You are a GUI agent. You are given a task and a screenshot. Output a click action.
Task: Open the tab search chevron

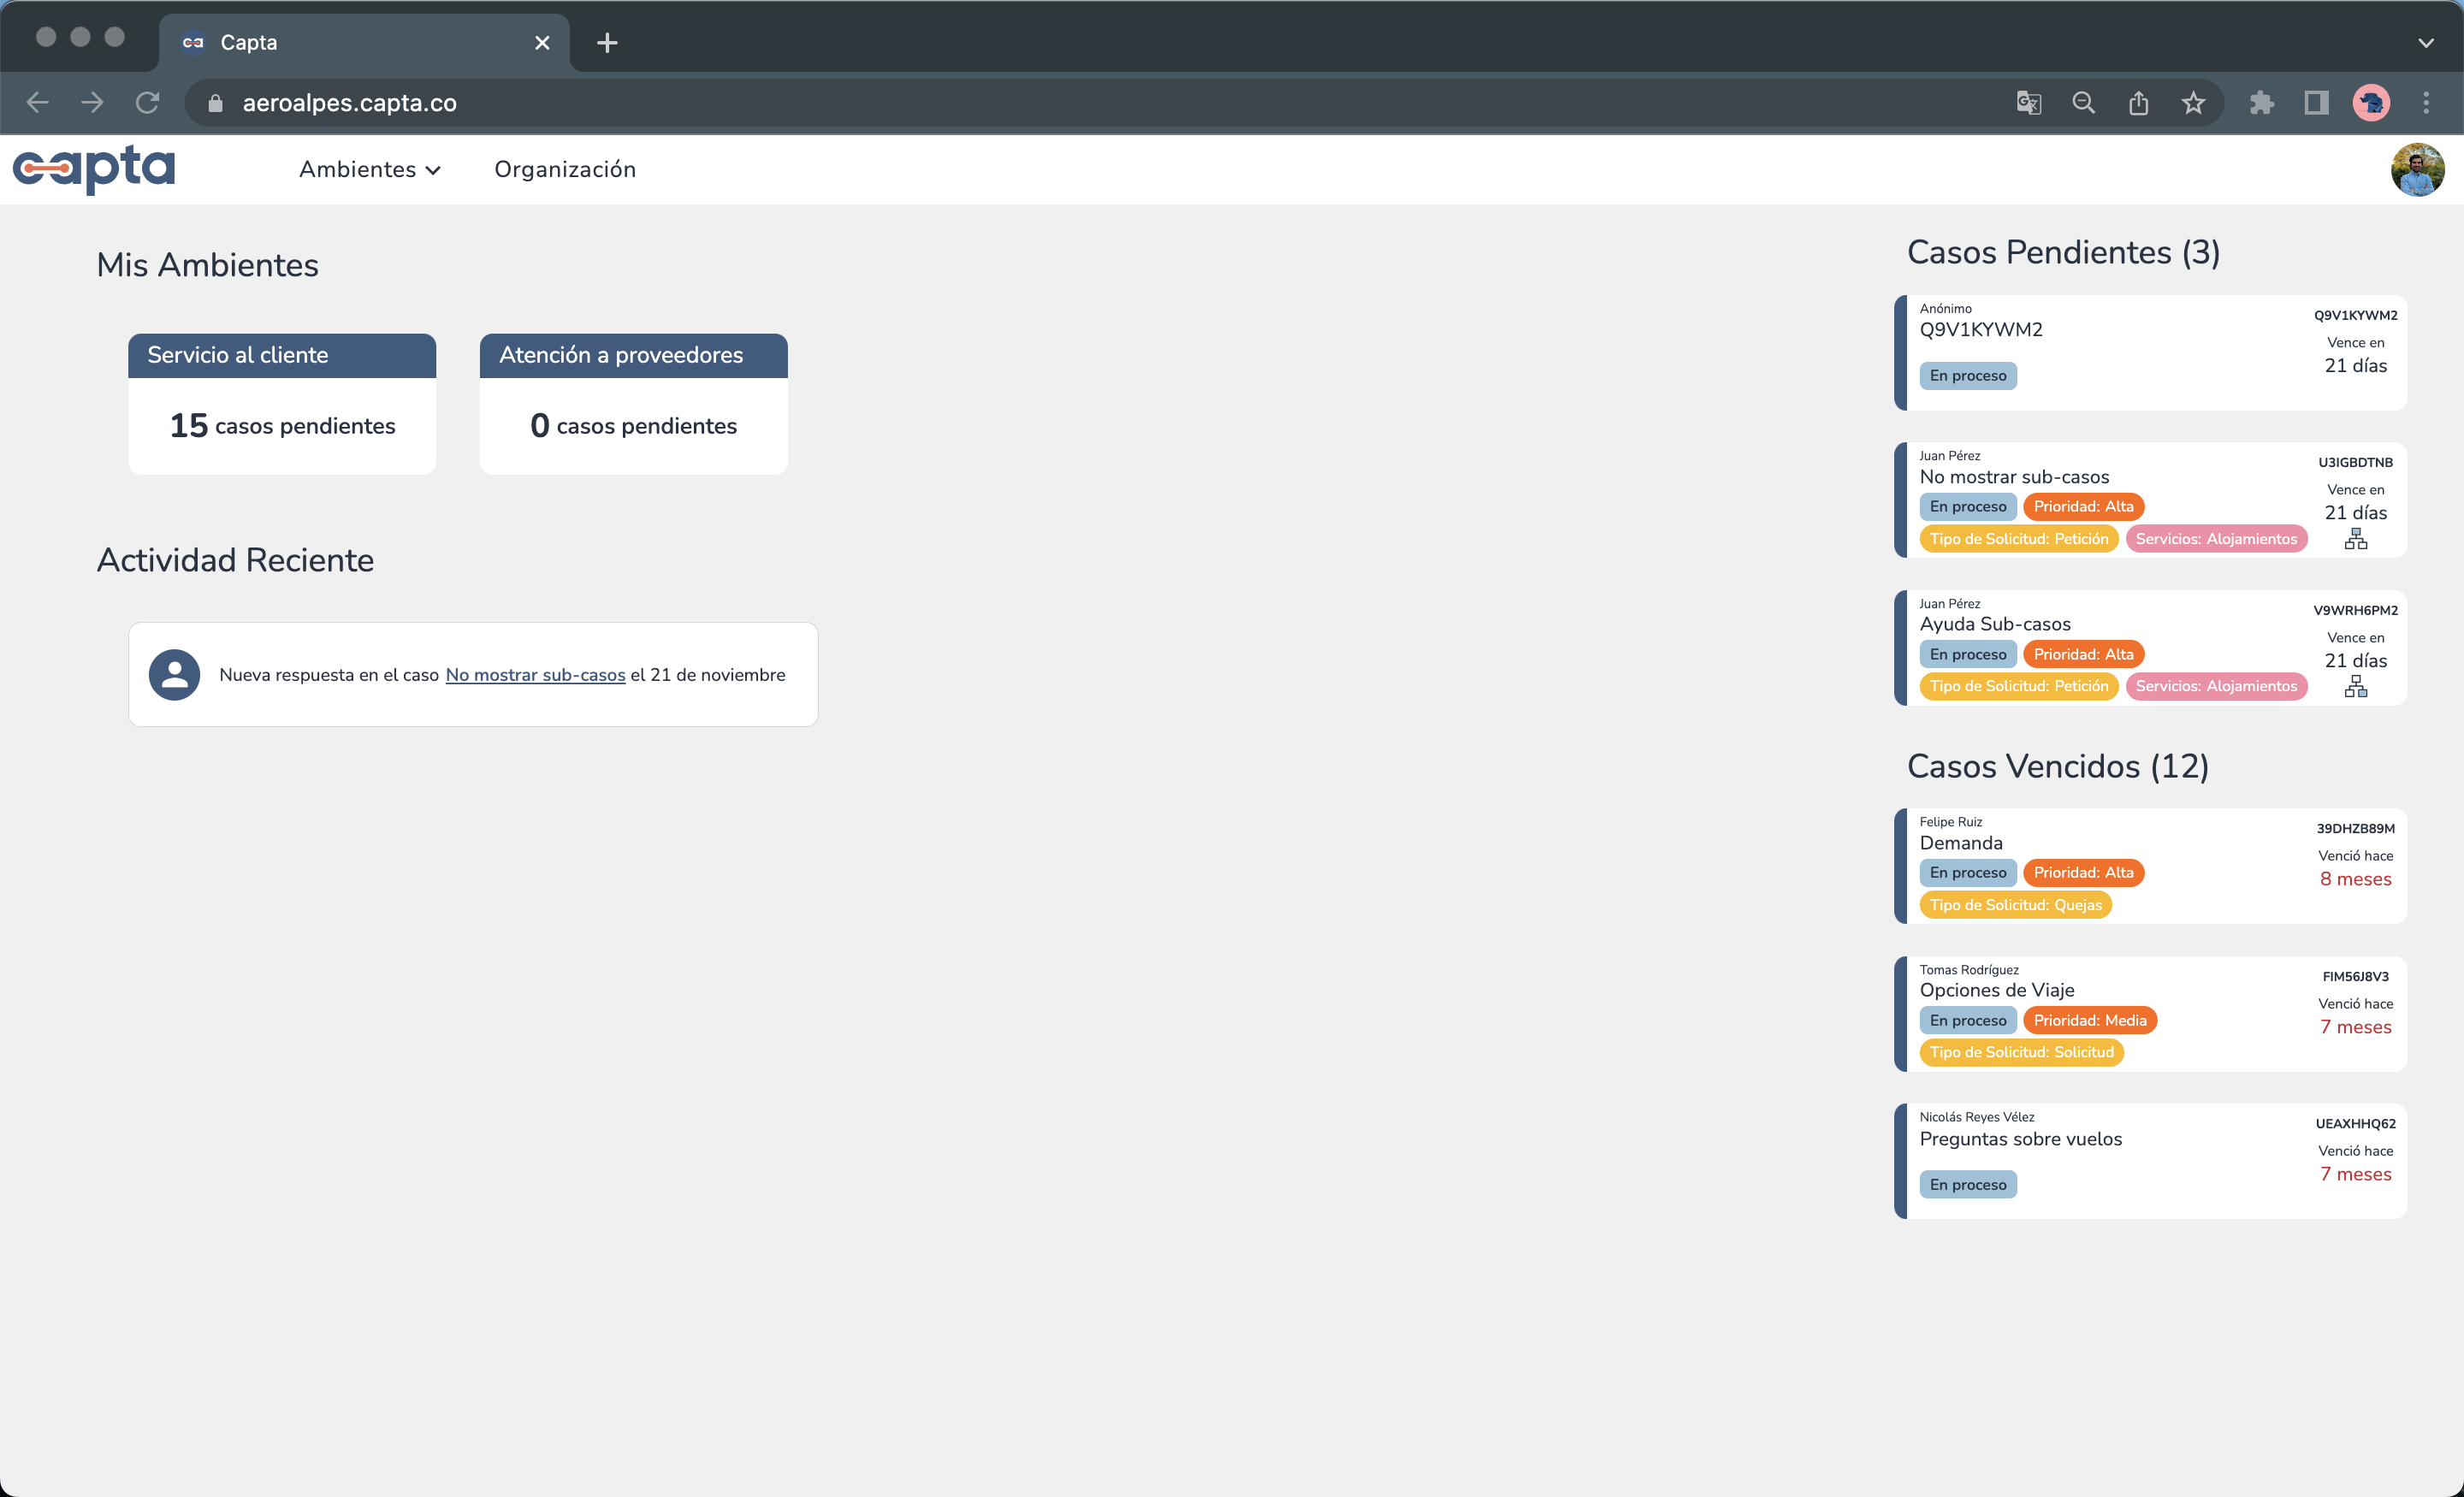coord(2425,43)
